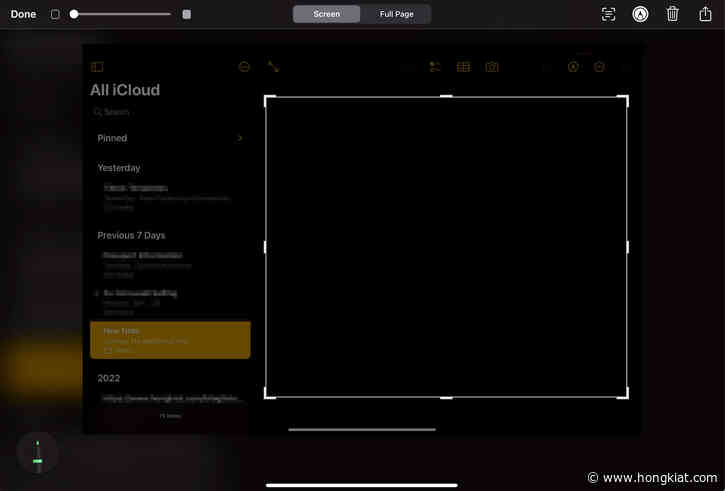The width and height of the screenshot is (725, 491).
Task: Click the Notes ellipsis more icon in preview
Action: pyautogui.click(x=244, y=67)
